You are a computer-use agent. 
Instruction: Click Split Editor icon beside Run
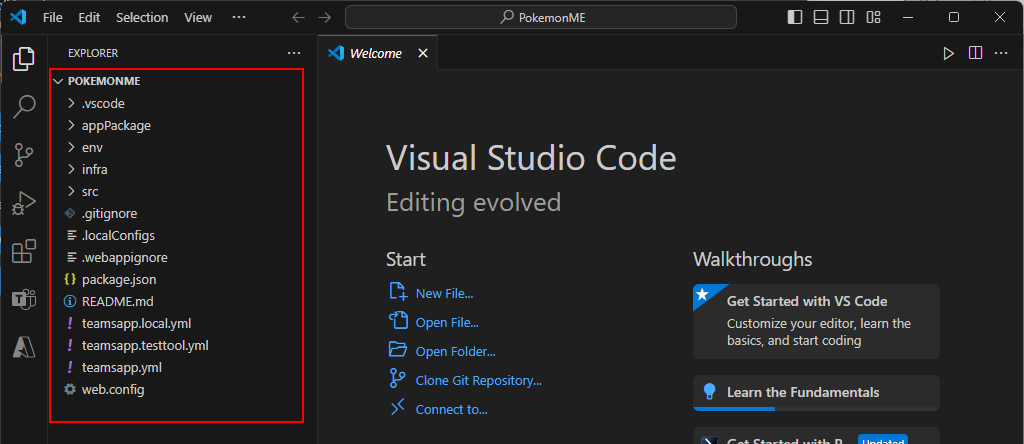(x=975, y=53)
